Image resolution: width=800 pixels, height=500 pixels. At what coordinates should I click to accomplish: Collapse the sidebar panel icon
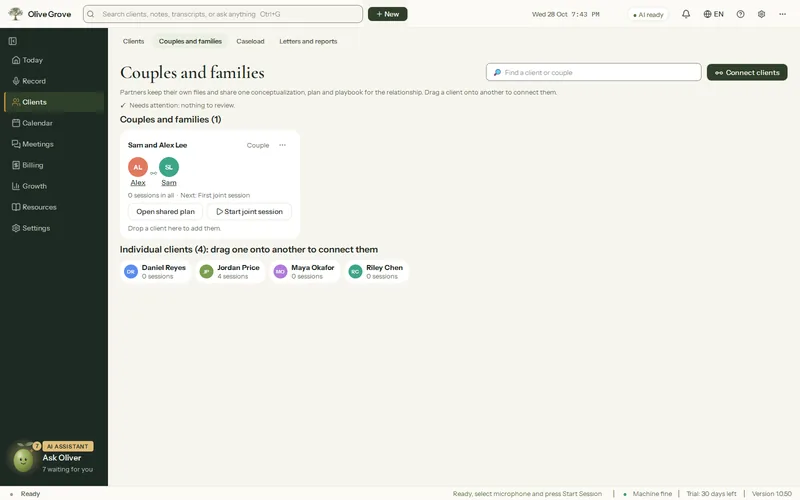tap(13, 41)
